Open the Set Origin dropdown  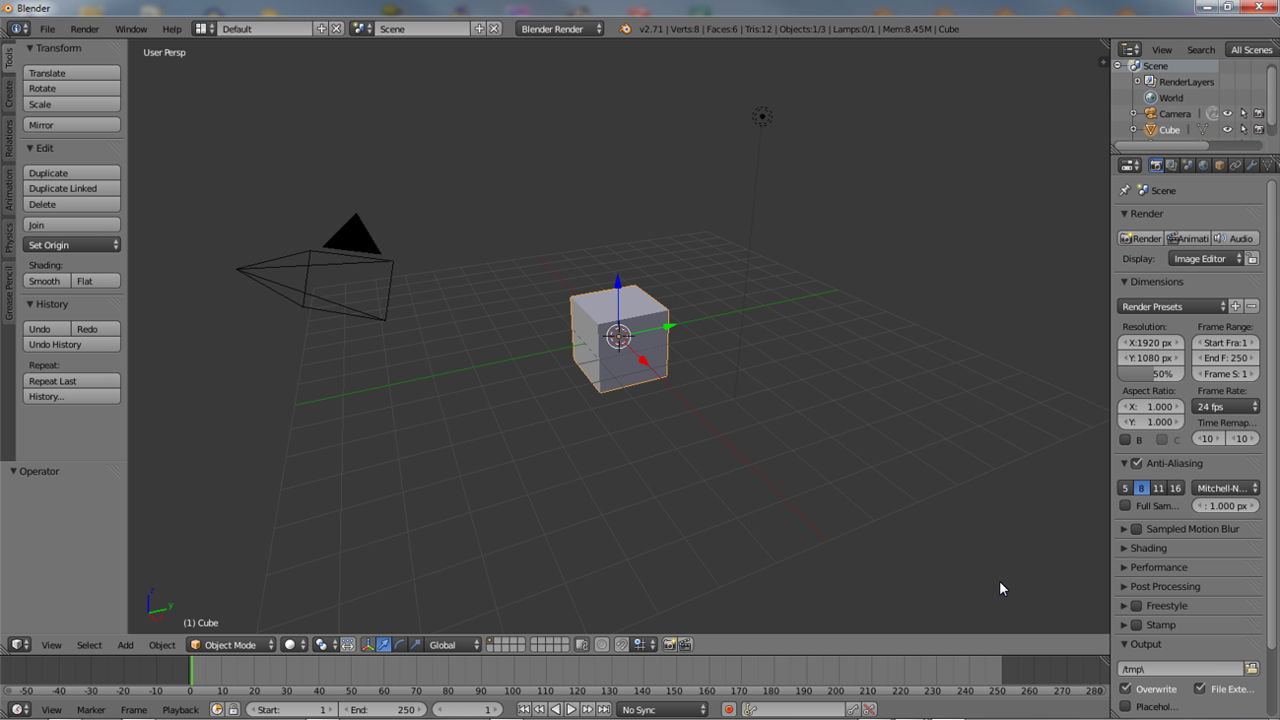click(x=72, y=245)
